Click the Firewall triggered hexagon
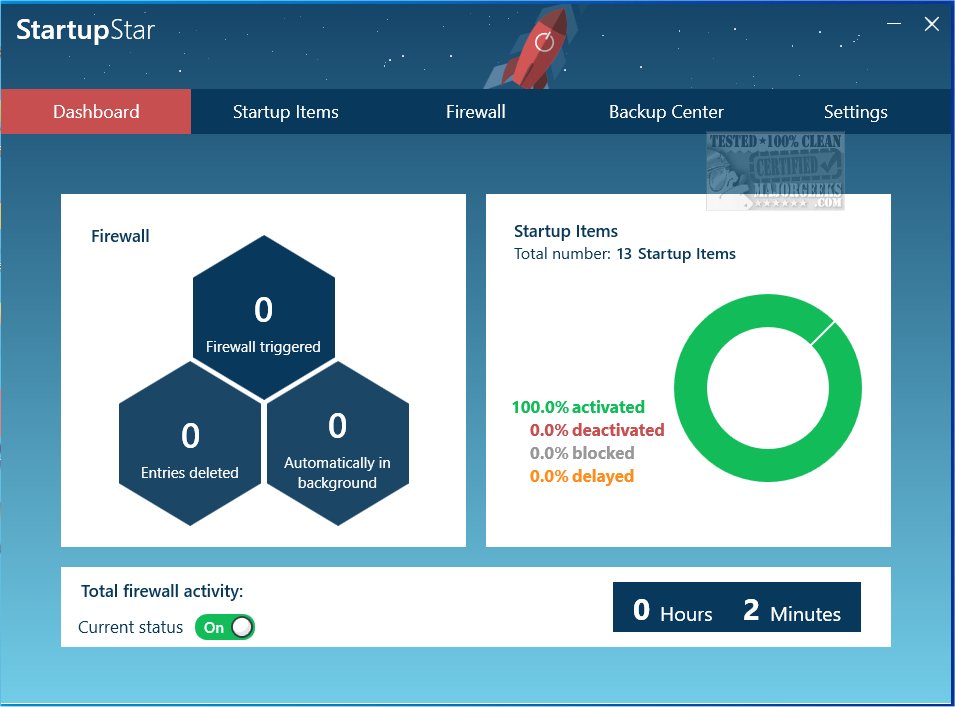Image resolution: width=955 pixels, height=707 pixels. coord(264,317)
